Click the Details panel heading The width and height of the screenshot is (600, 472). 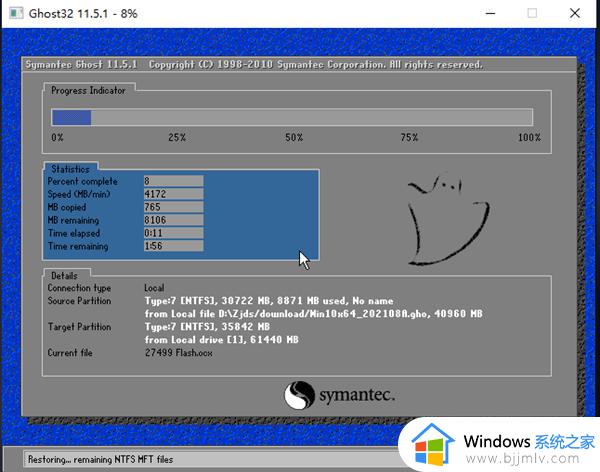coord(64,276)
